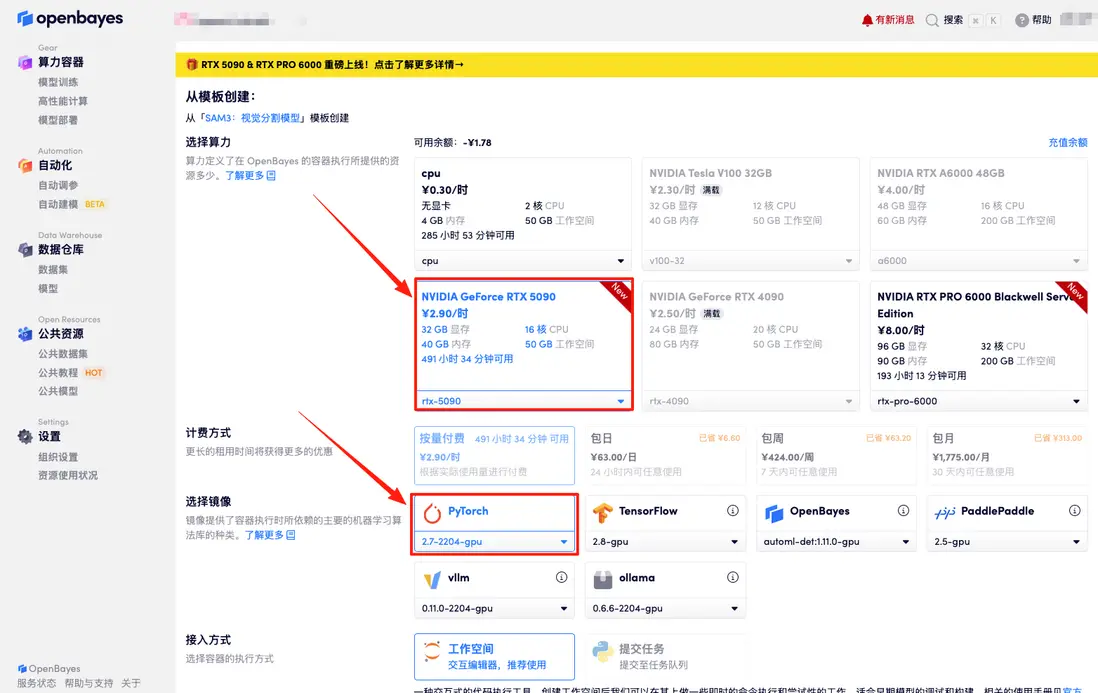Go to 高性能计算 in sidebar
Screen dimensions: 1098x693
63,101
